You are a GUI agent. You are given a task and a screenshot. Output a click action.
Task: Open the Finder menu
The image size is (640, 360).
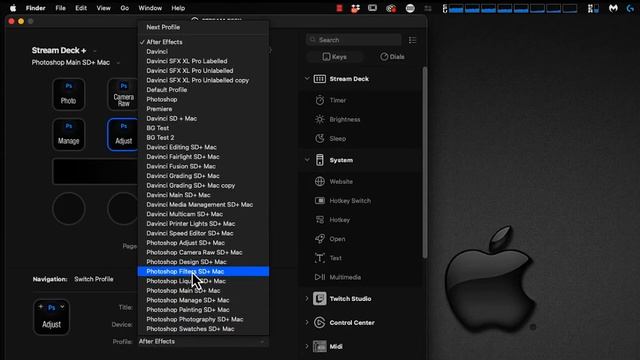[36, 8]
